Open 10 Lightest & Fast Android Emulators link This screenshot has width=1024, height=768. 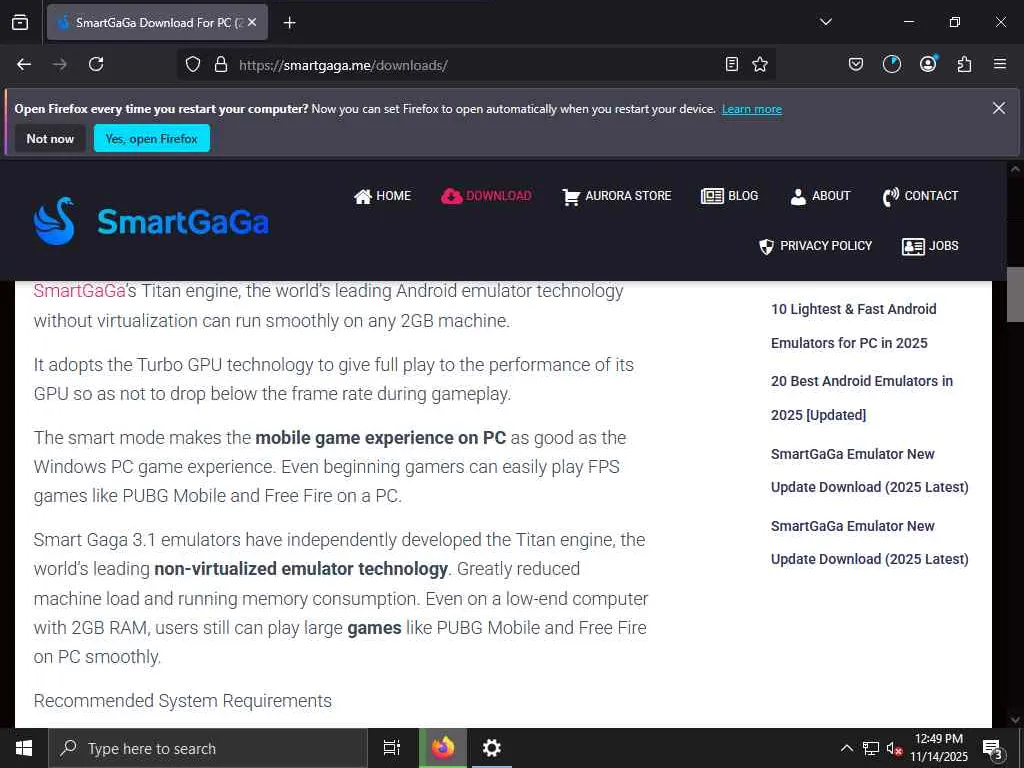(854, 326)
